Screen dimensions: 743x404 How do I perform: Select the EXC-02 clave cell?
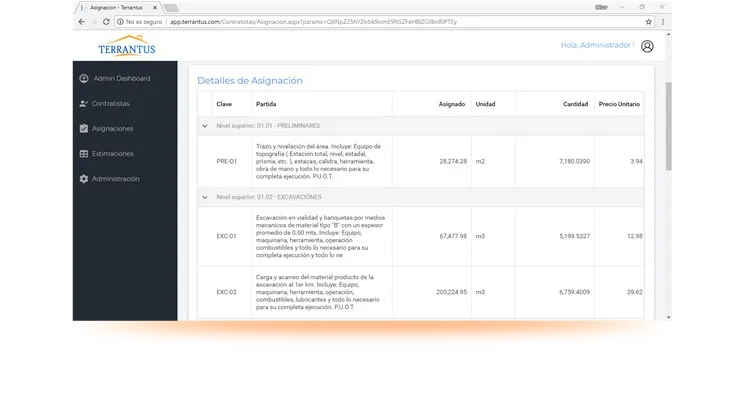click(227, 292)
